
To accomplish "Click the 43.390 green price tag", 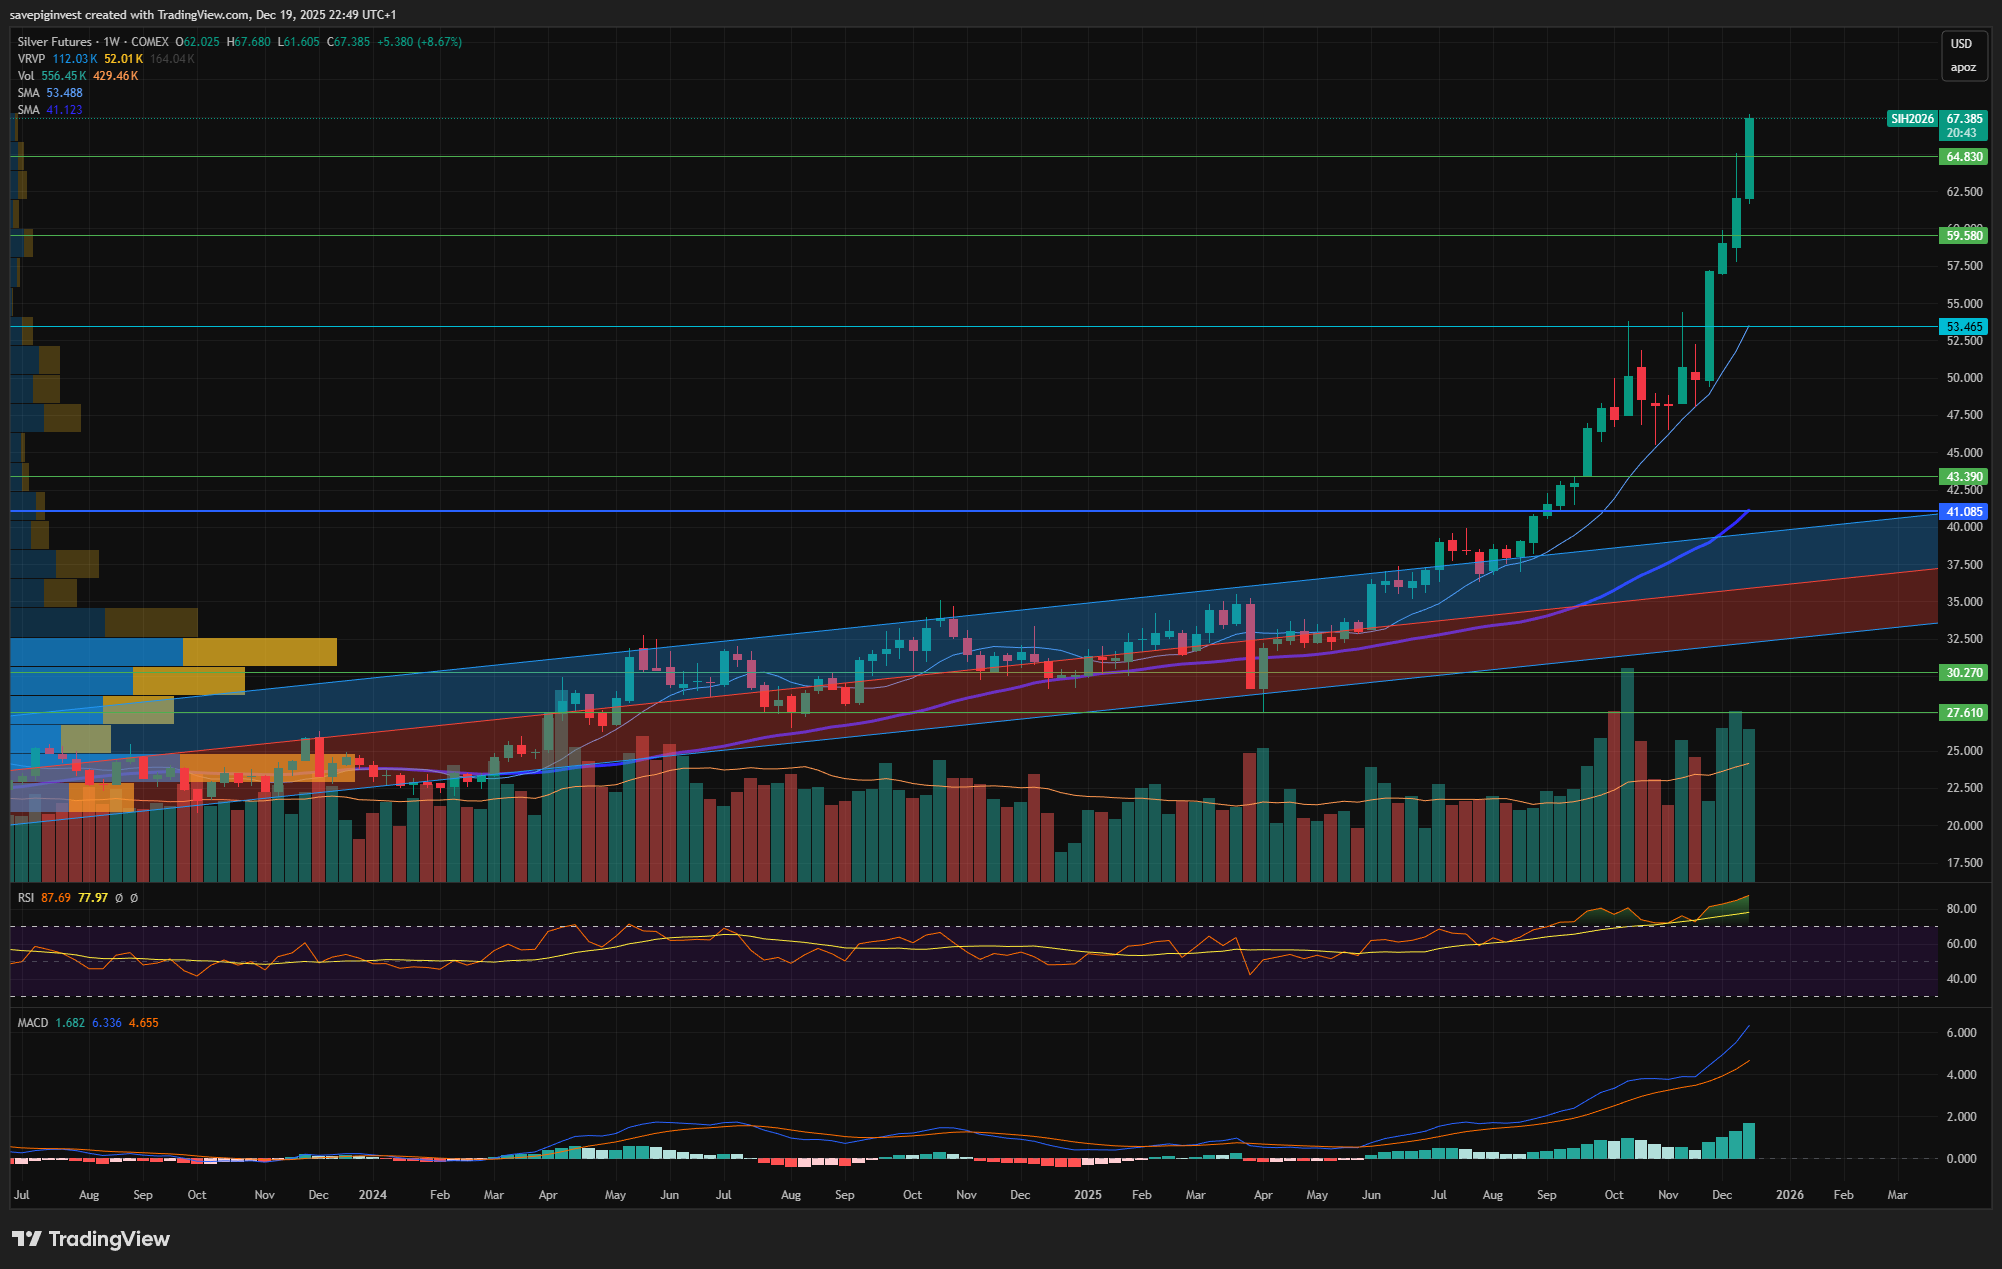I will click(1963, 477).
